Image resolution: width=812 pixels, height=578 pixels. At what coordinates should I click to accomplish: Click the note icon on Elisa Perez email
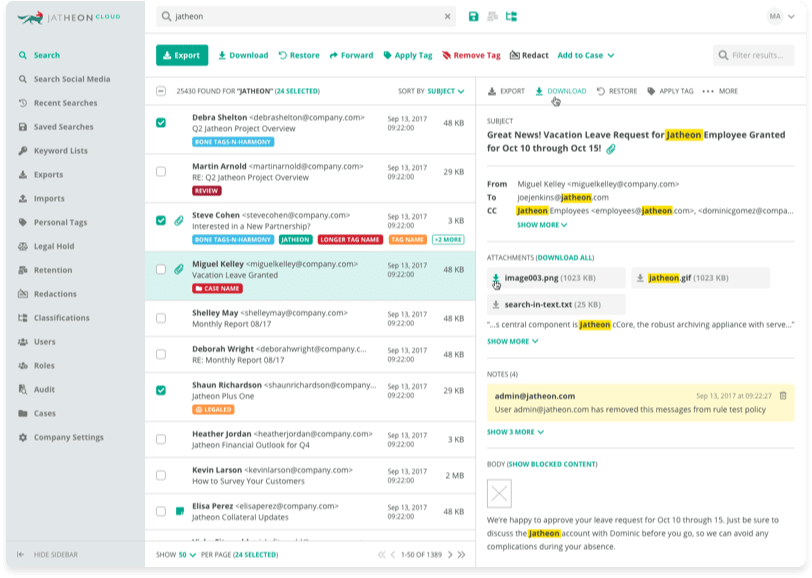pos(180,511)
